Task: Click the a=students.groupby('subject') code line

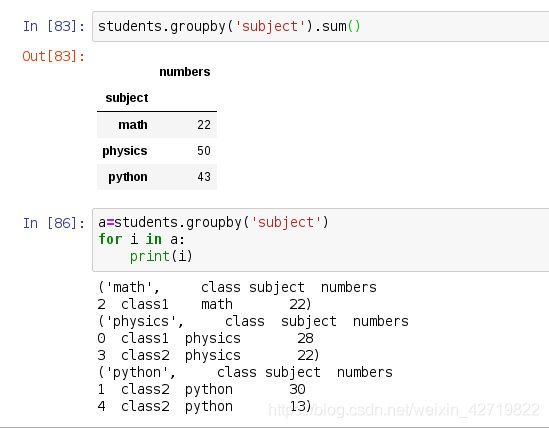Action: pyautogui.click(x=213, y=222)
